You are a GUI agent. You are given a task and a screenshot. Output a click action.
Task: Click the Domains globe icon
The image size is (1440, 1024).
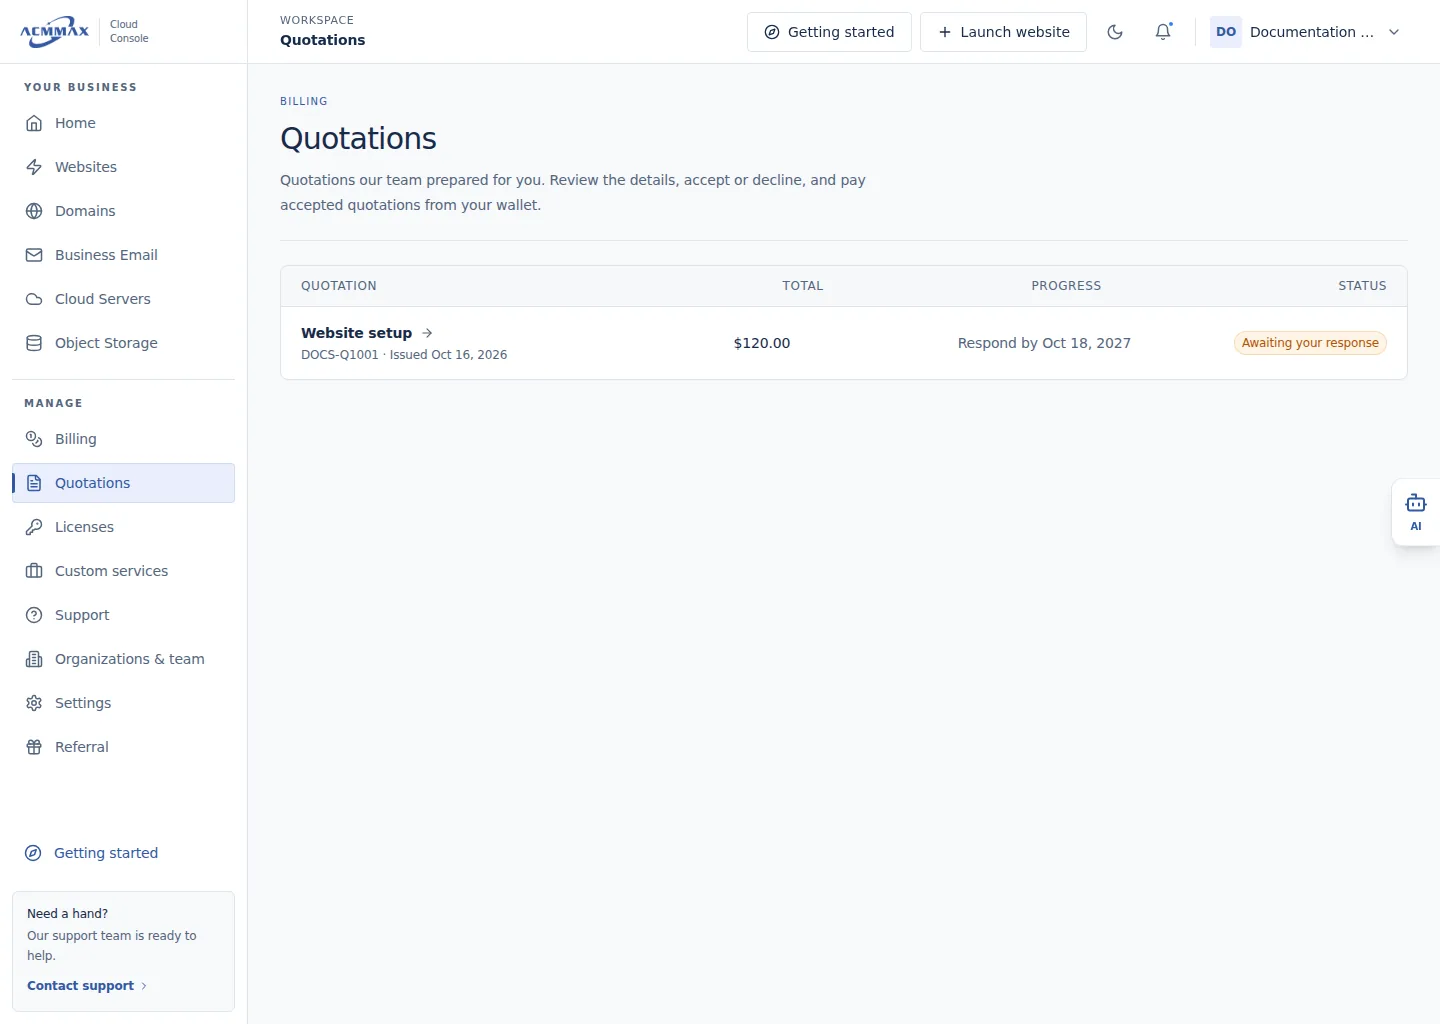click(x=34, y=211)
